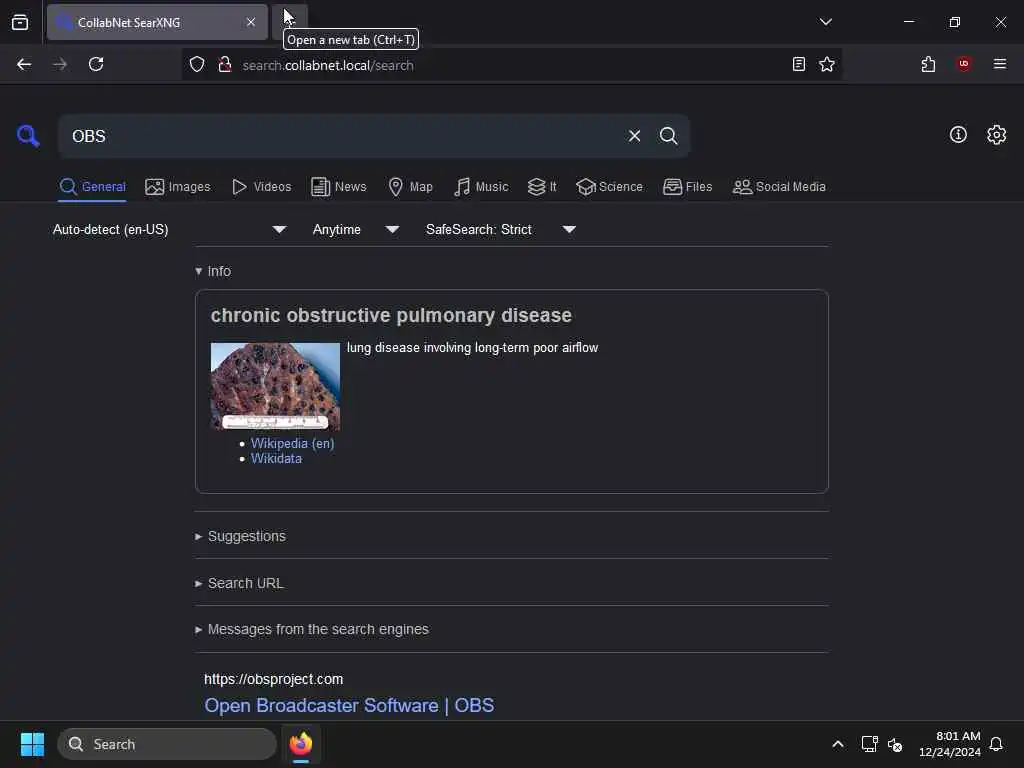The image size is (1024, 768).
Task: Open the Extensions puzzle icon
Action: coord(928,64)
